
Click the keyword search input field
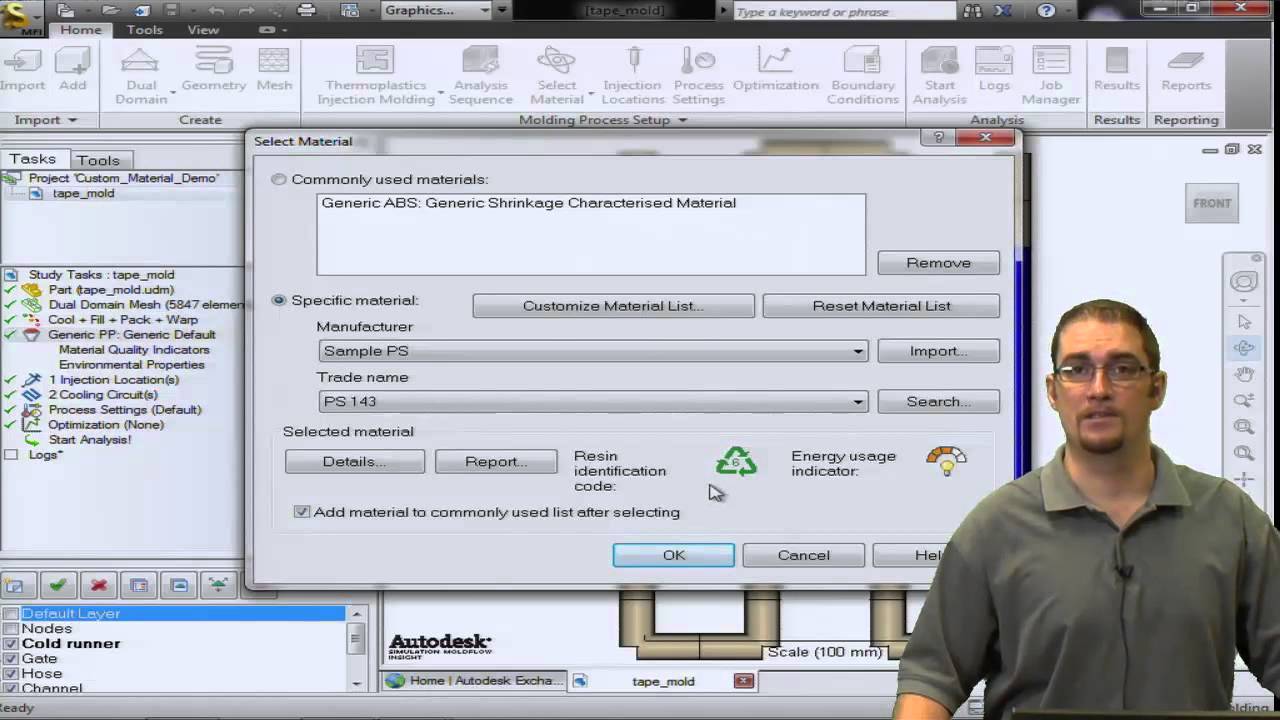[845, 11]
